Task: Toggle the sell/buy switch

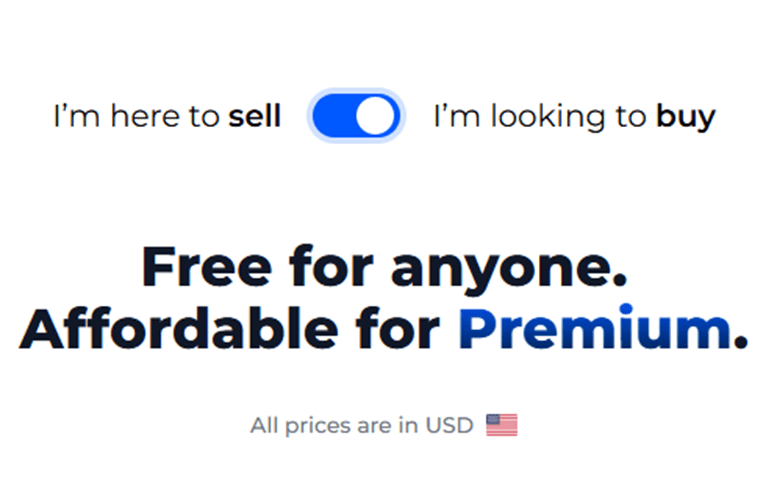Action: 356,117
